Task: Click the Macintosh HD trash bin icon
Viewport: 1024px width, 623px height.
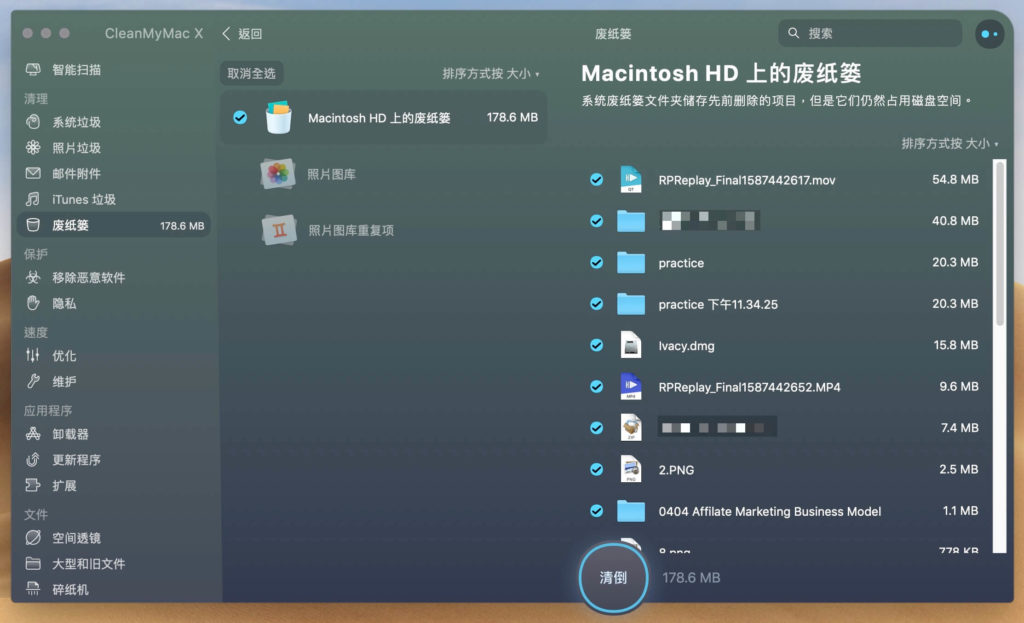Action: click(279, 118)
